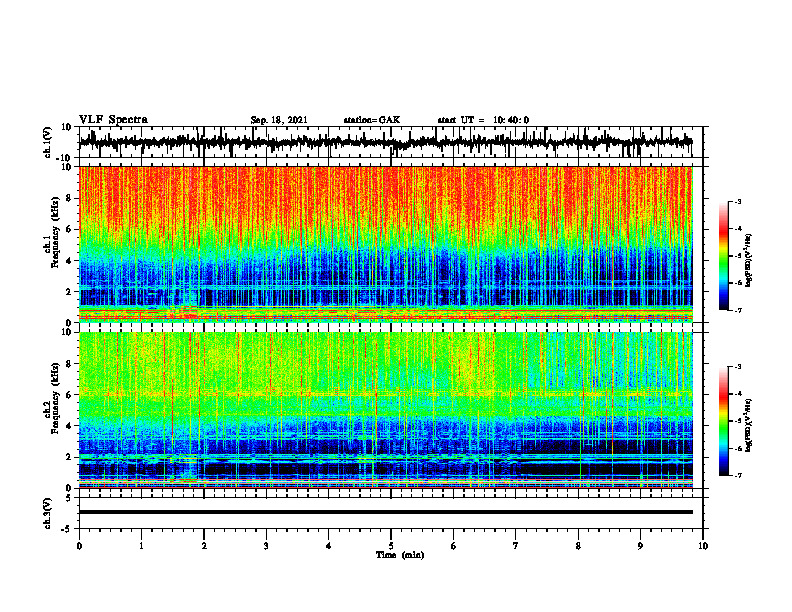Click the "10" label ending the time axis
Image resolution: width=792 pixels, height=612 pixels.
[703, 546]
